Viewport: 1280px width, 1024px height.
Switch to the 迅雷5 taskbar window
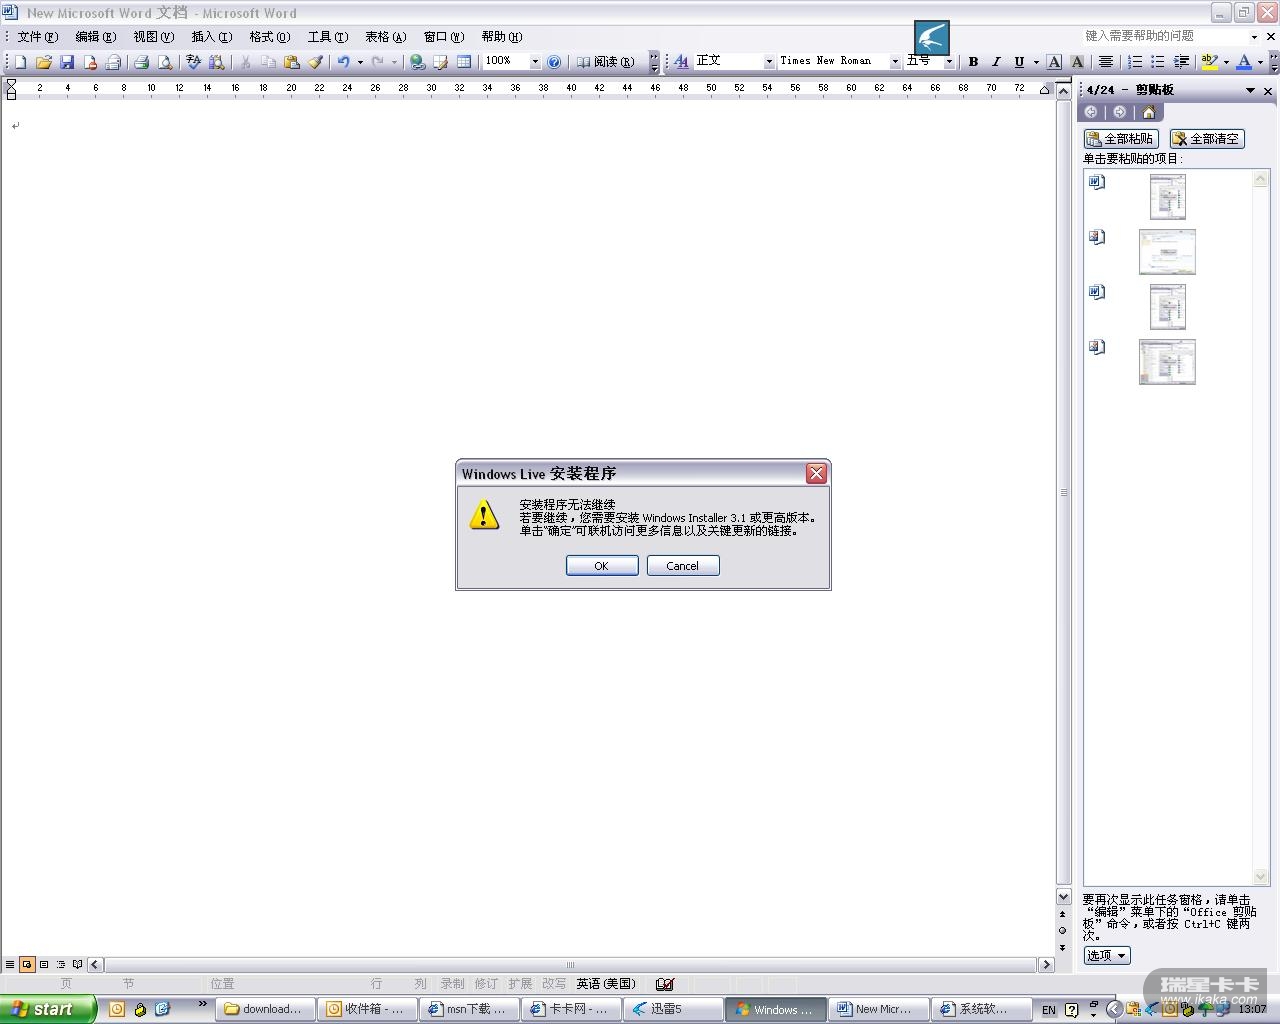(x=674, y=1009)
